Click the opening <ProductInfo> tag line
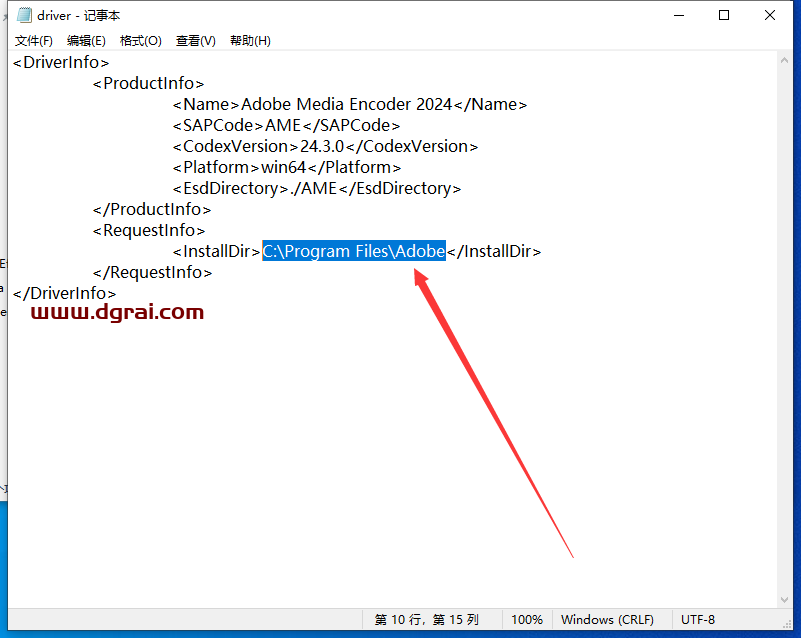The width and height of the screenshot is (801, 638). (148, 83)
